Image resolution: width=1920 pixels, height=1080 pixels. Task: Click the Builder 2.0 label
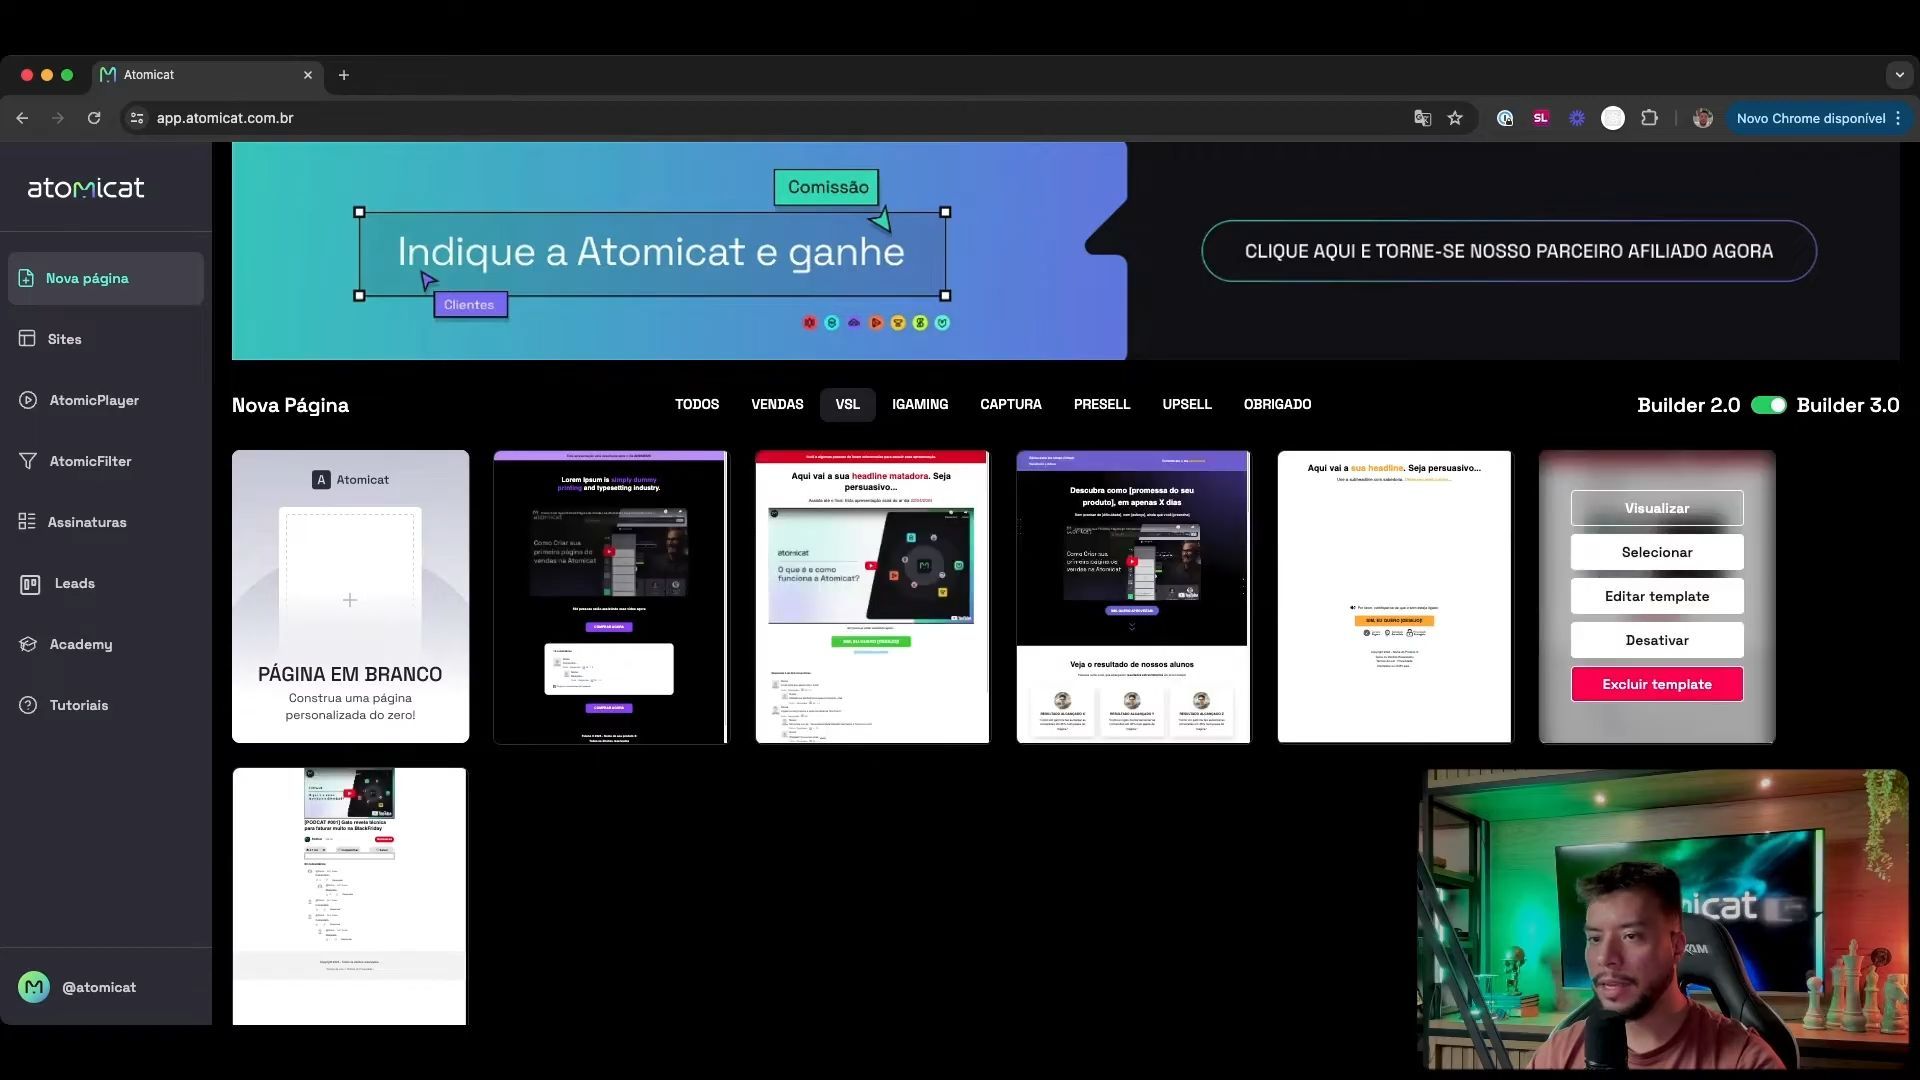(x=1689, y=405)
